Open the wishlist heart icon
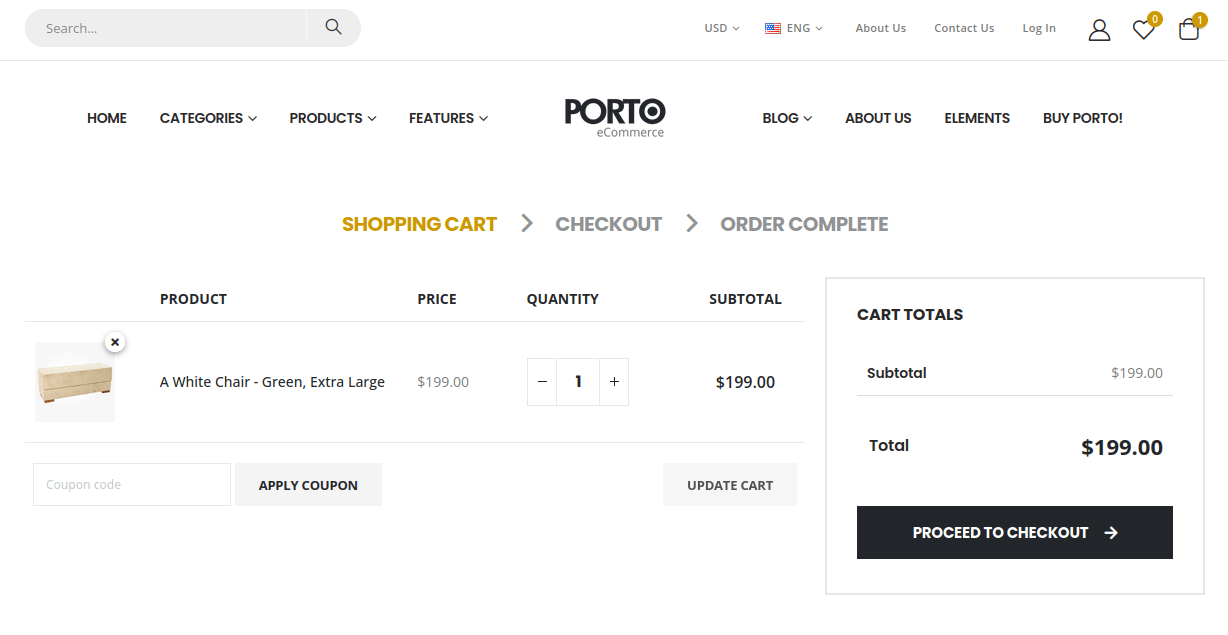 (x=1143, y=31)
